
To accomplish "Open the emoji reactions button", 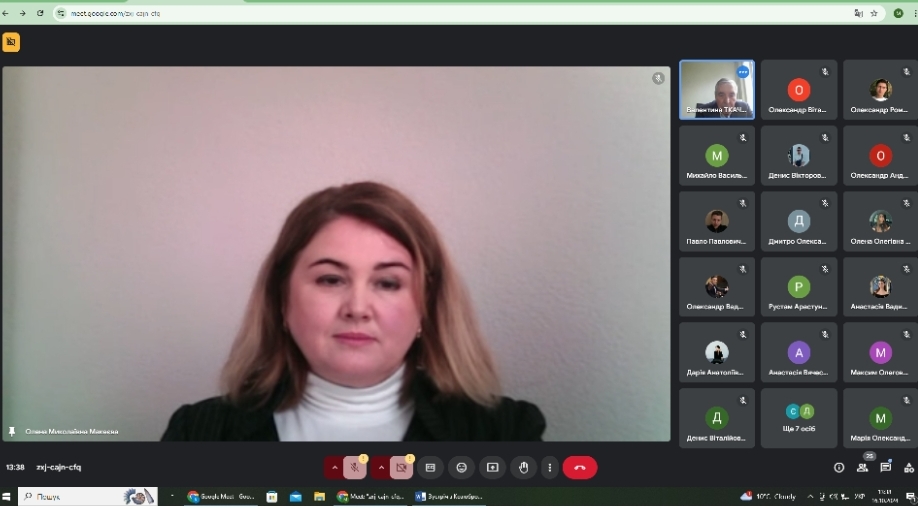I will coord(461,467).
